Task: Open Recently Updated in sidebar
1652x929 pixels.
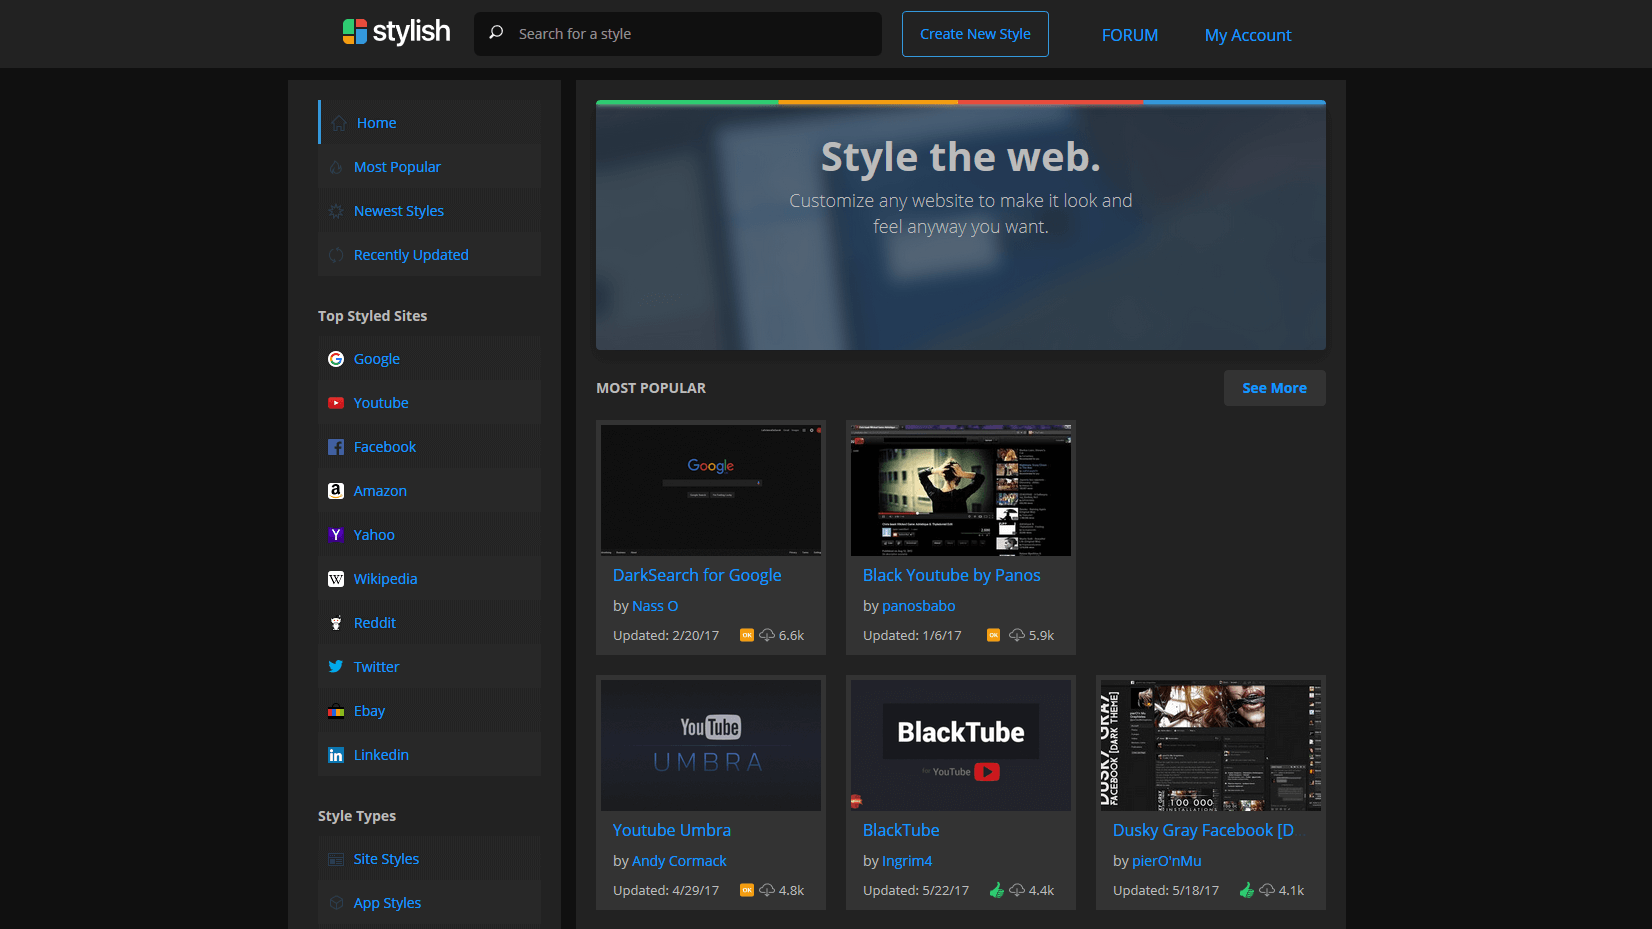Action: click(430, 254)
